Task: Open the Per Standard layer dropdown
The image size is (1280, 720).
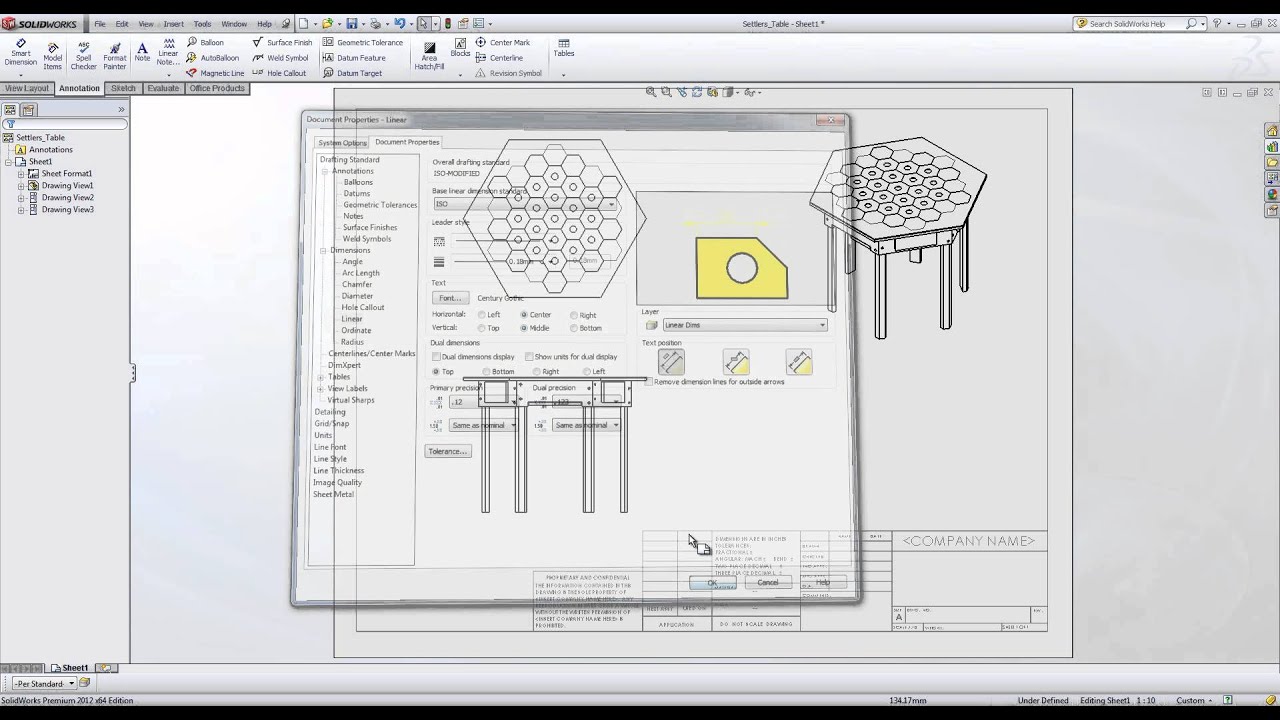Action: pyautogui.click(x=45, y=684)
